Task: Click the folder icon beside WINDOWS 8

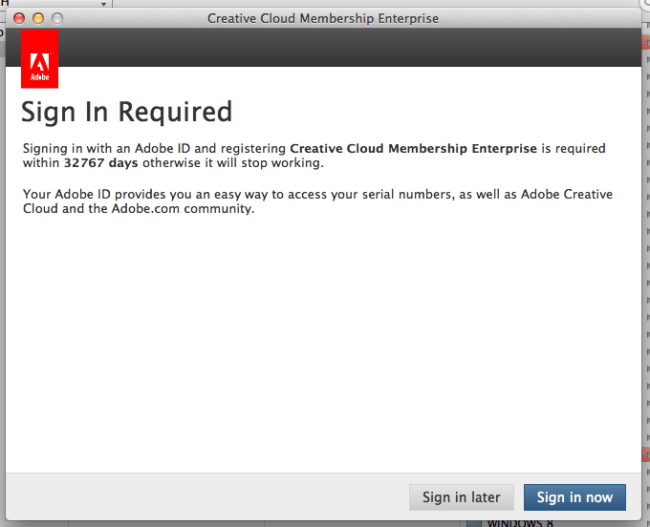Action: (x=475, y=522)
